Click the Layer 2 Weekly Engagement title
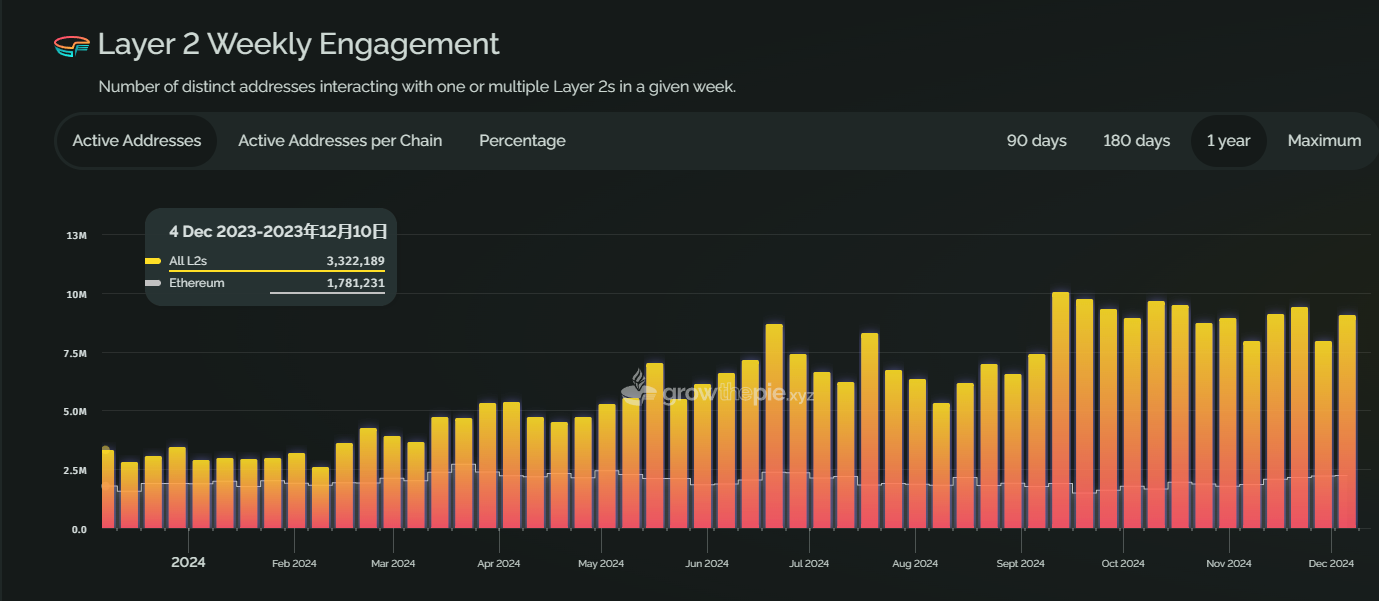 coord(298,45)
